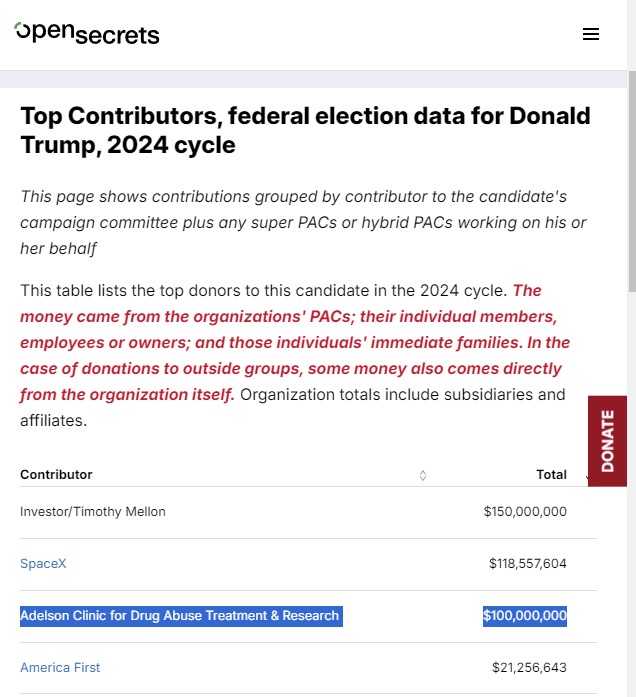Sort by the Total column header
Image resolution: width=636 pixels, height=697 pixels.
click(x=551, y=475)
